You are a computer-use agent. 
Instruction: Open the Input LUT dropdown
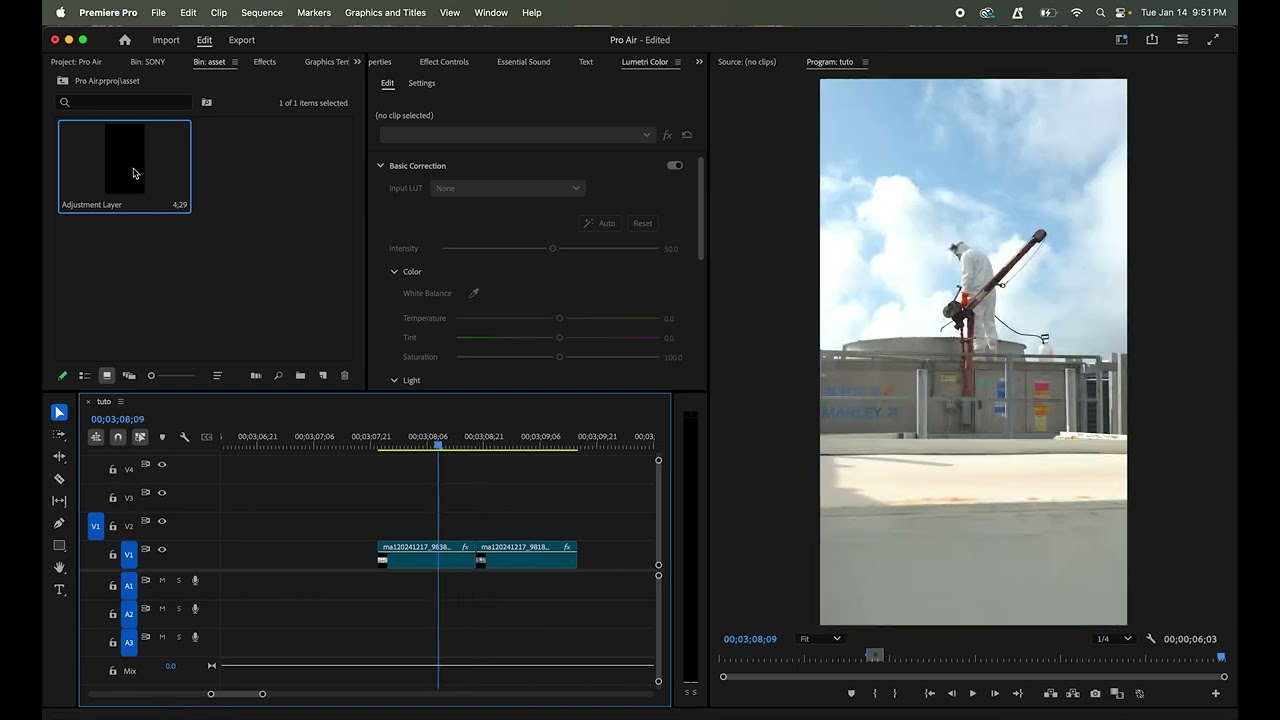click(x=507, y=188)
